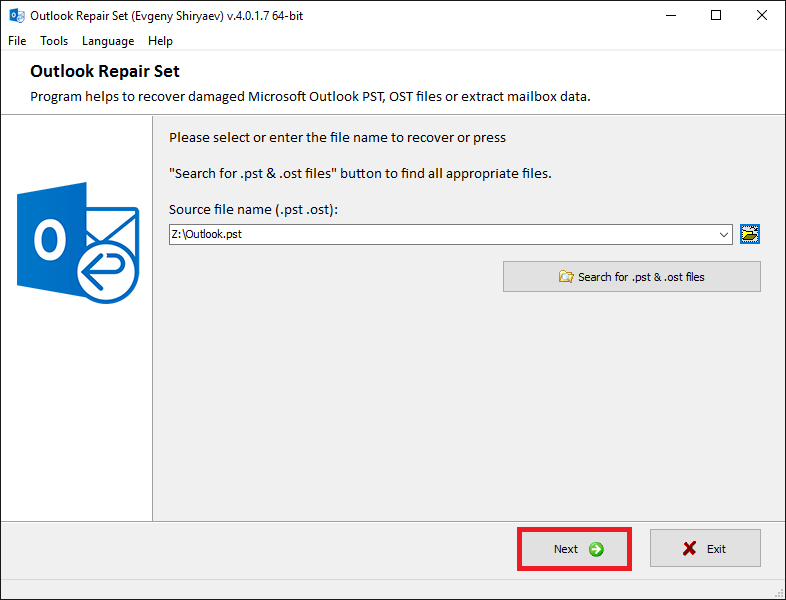Screen dimensions: 786x600
Task: Click the Outlook Repair Set title bar icon
Action: [x=17, y=16]
